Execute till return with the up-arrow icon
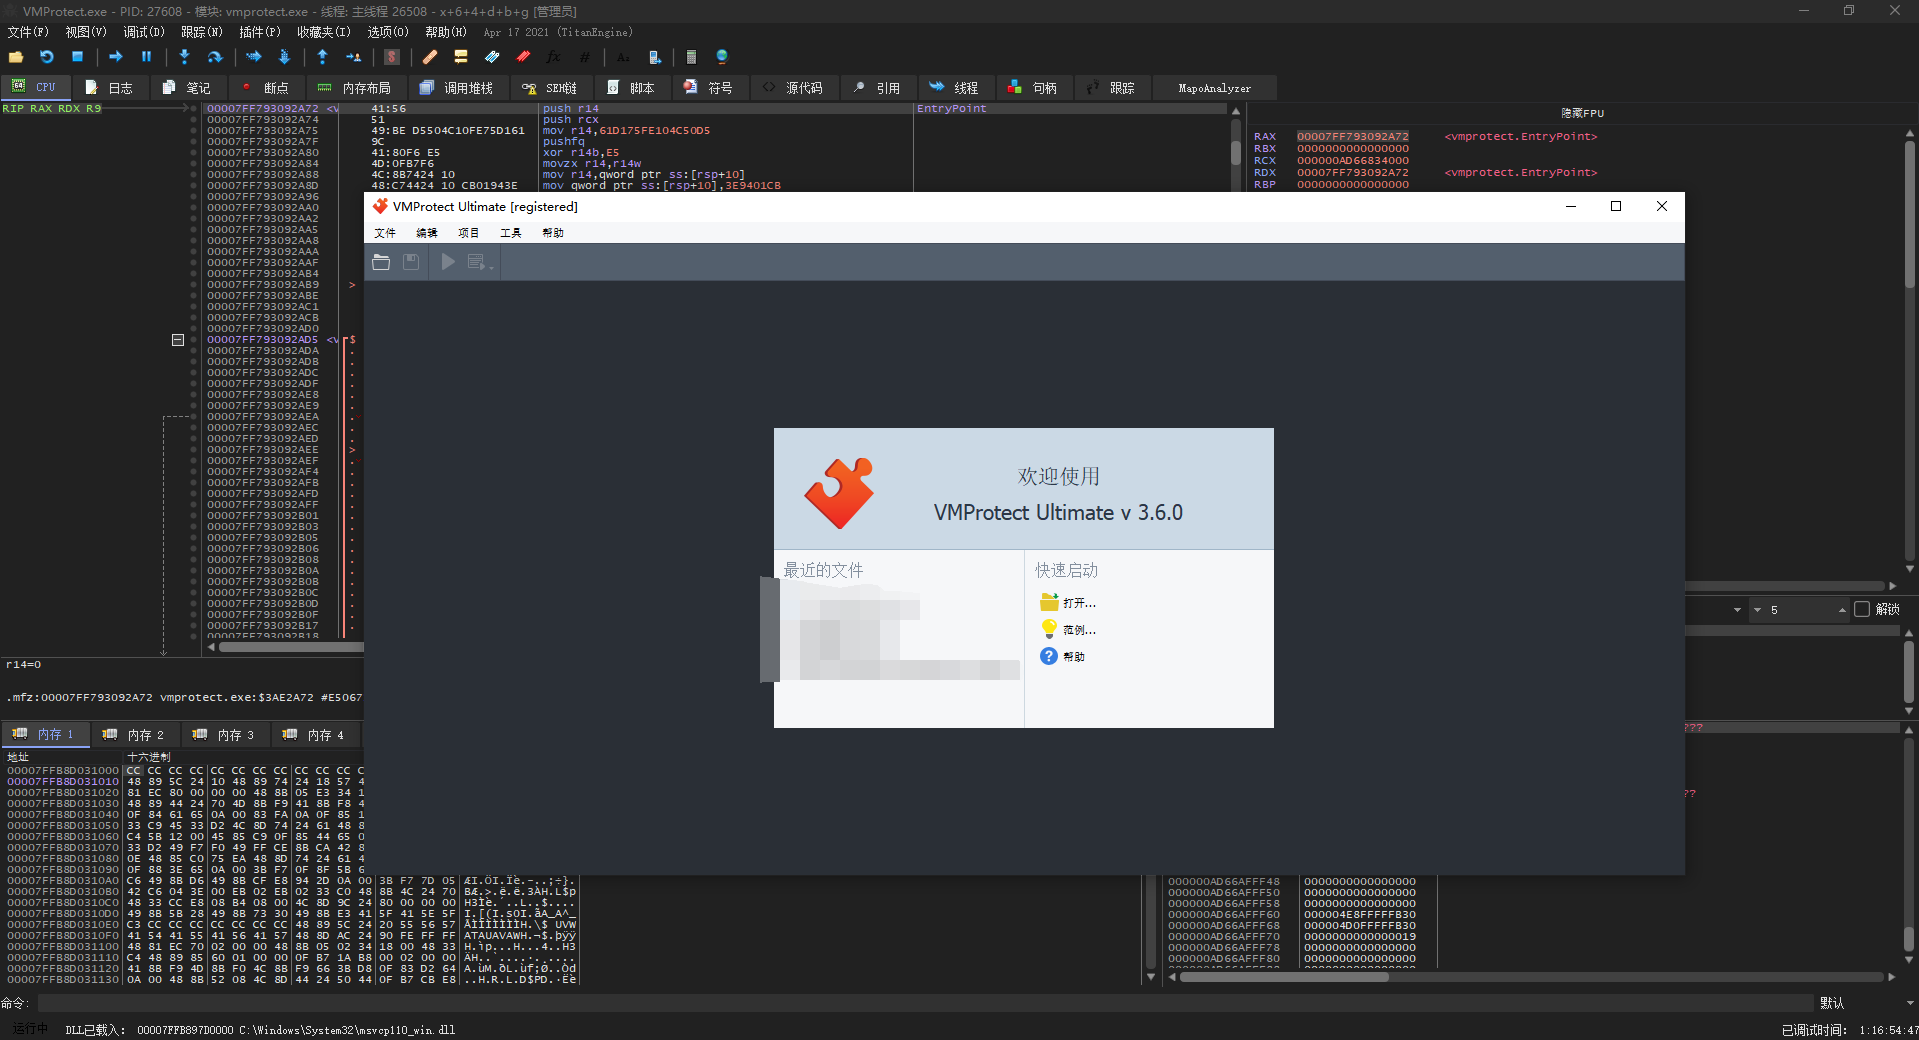The width and height of the screenshot is (1919, 1040). pyautogui.click(x=322, y=57)
